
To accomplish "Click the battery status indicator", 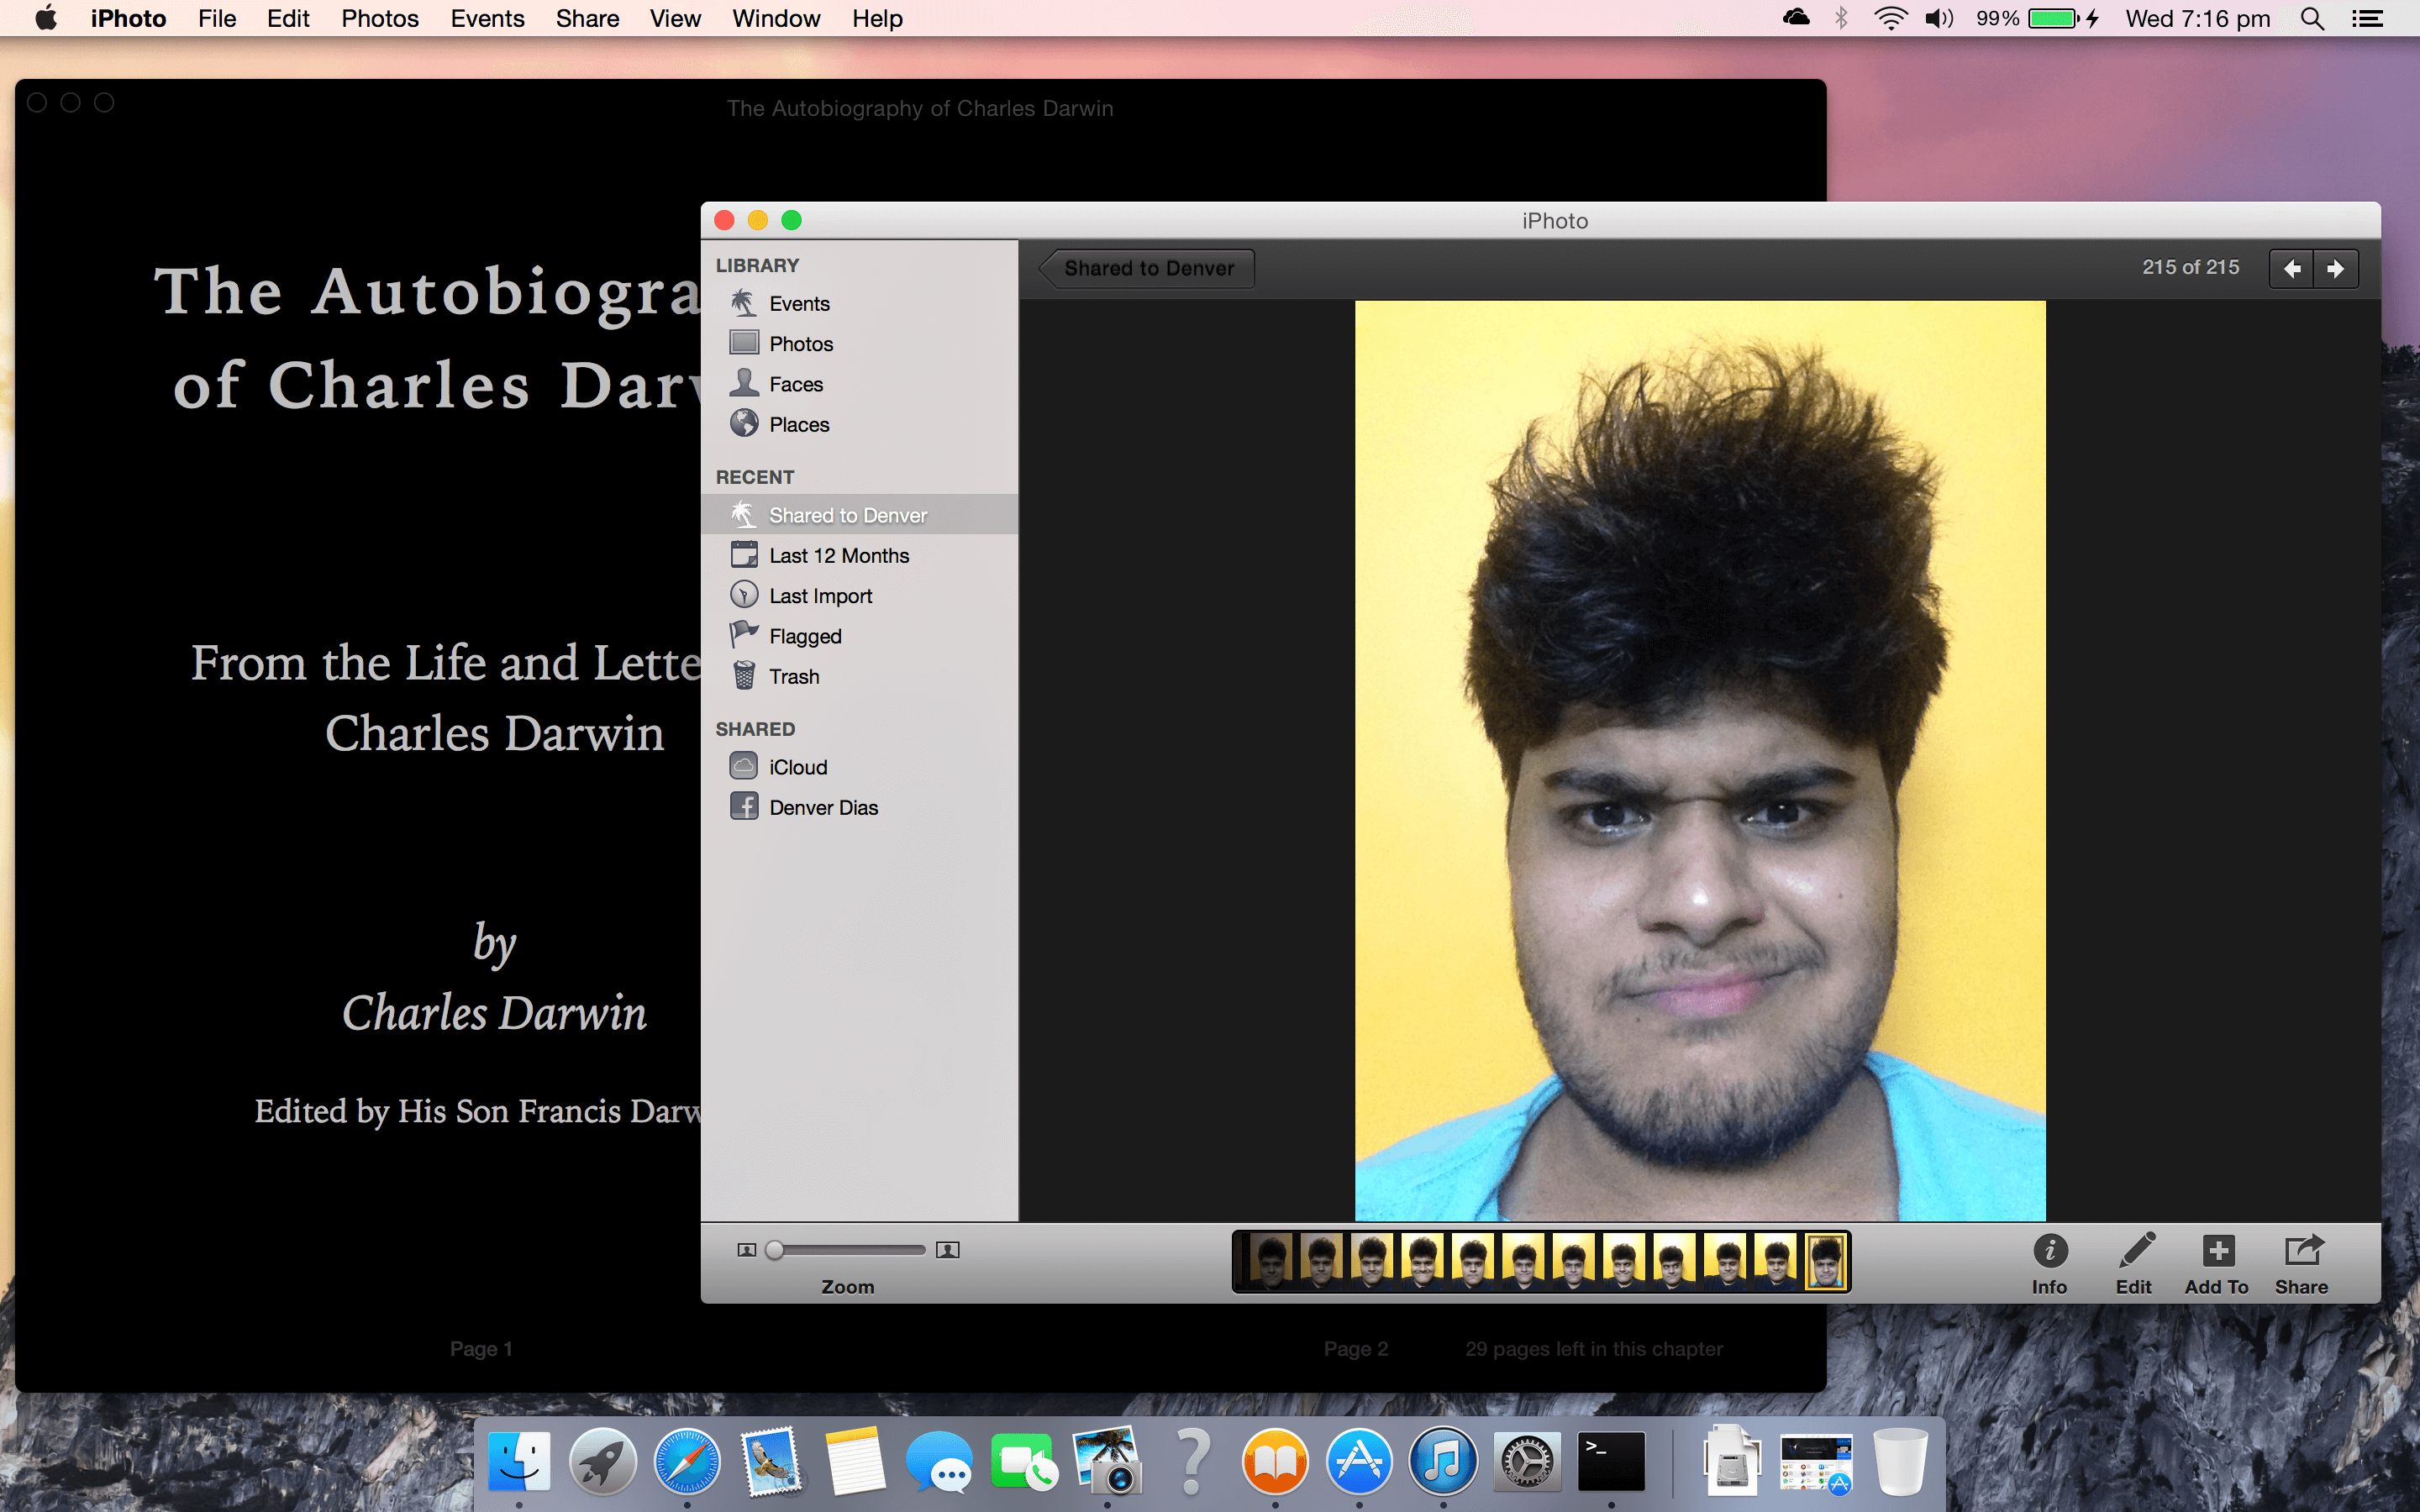I will [x=2038, y=18].
